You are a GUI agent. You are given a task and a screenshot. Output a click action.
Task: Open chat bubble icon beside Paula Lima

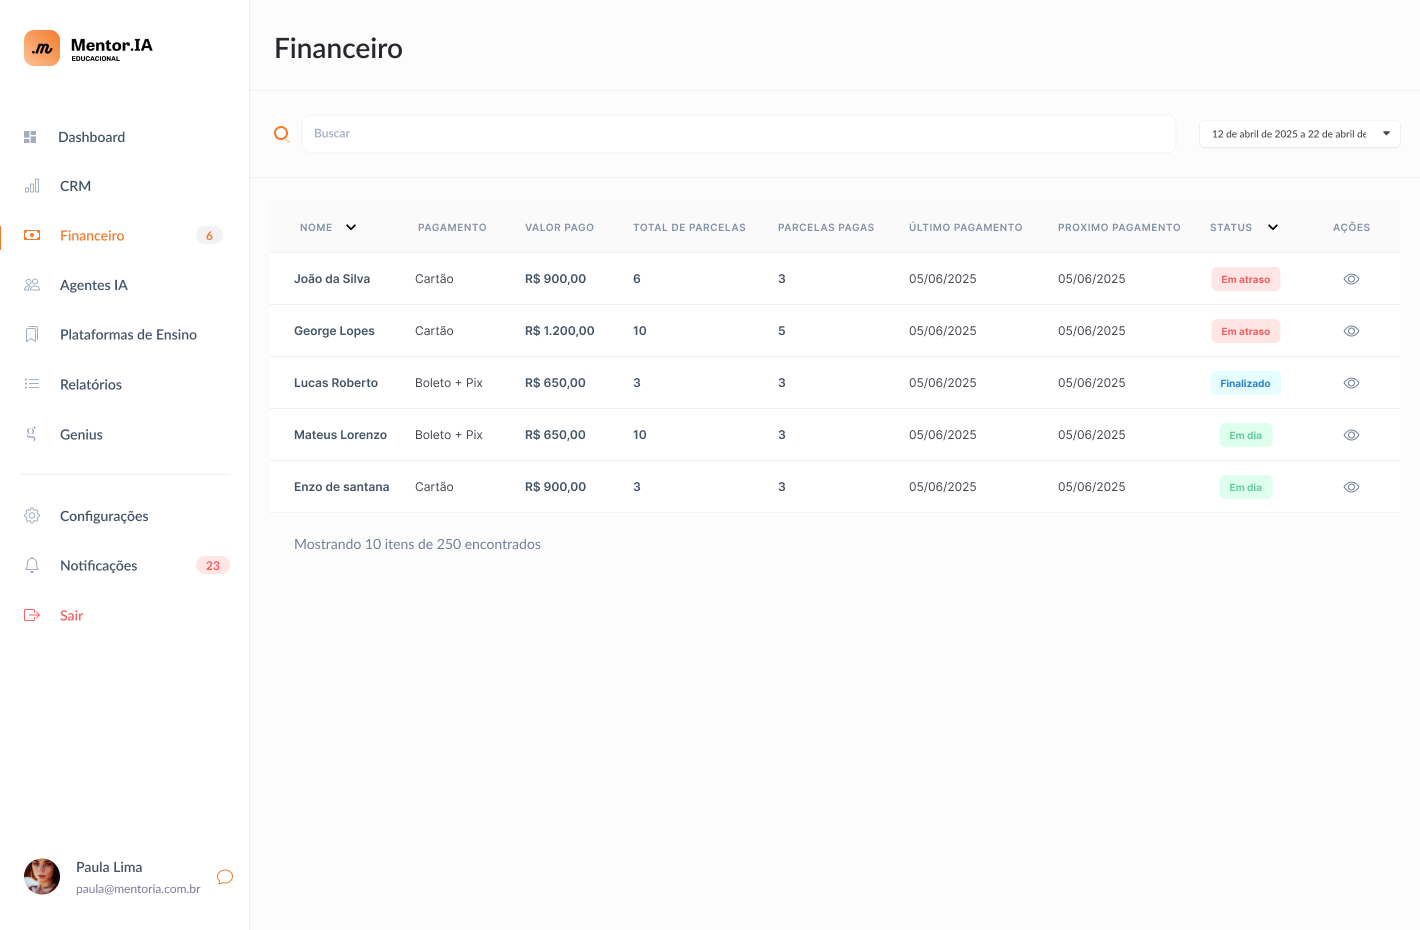[x=225, y=877]
